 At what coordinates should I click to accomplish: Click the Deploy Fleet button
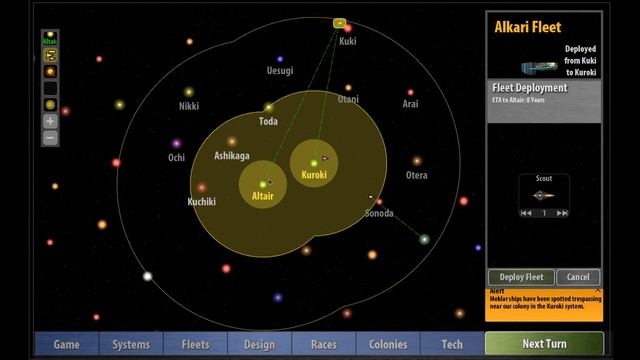coord(521,277)
